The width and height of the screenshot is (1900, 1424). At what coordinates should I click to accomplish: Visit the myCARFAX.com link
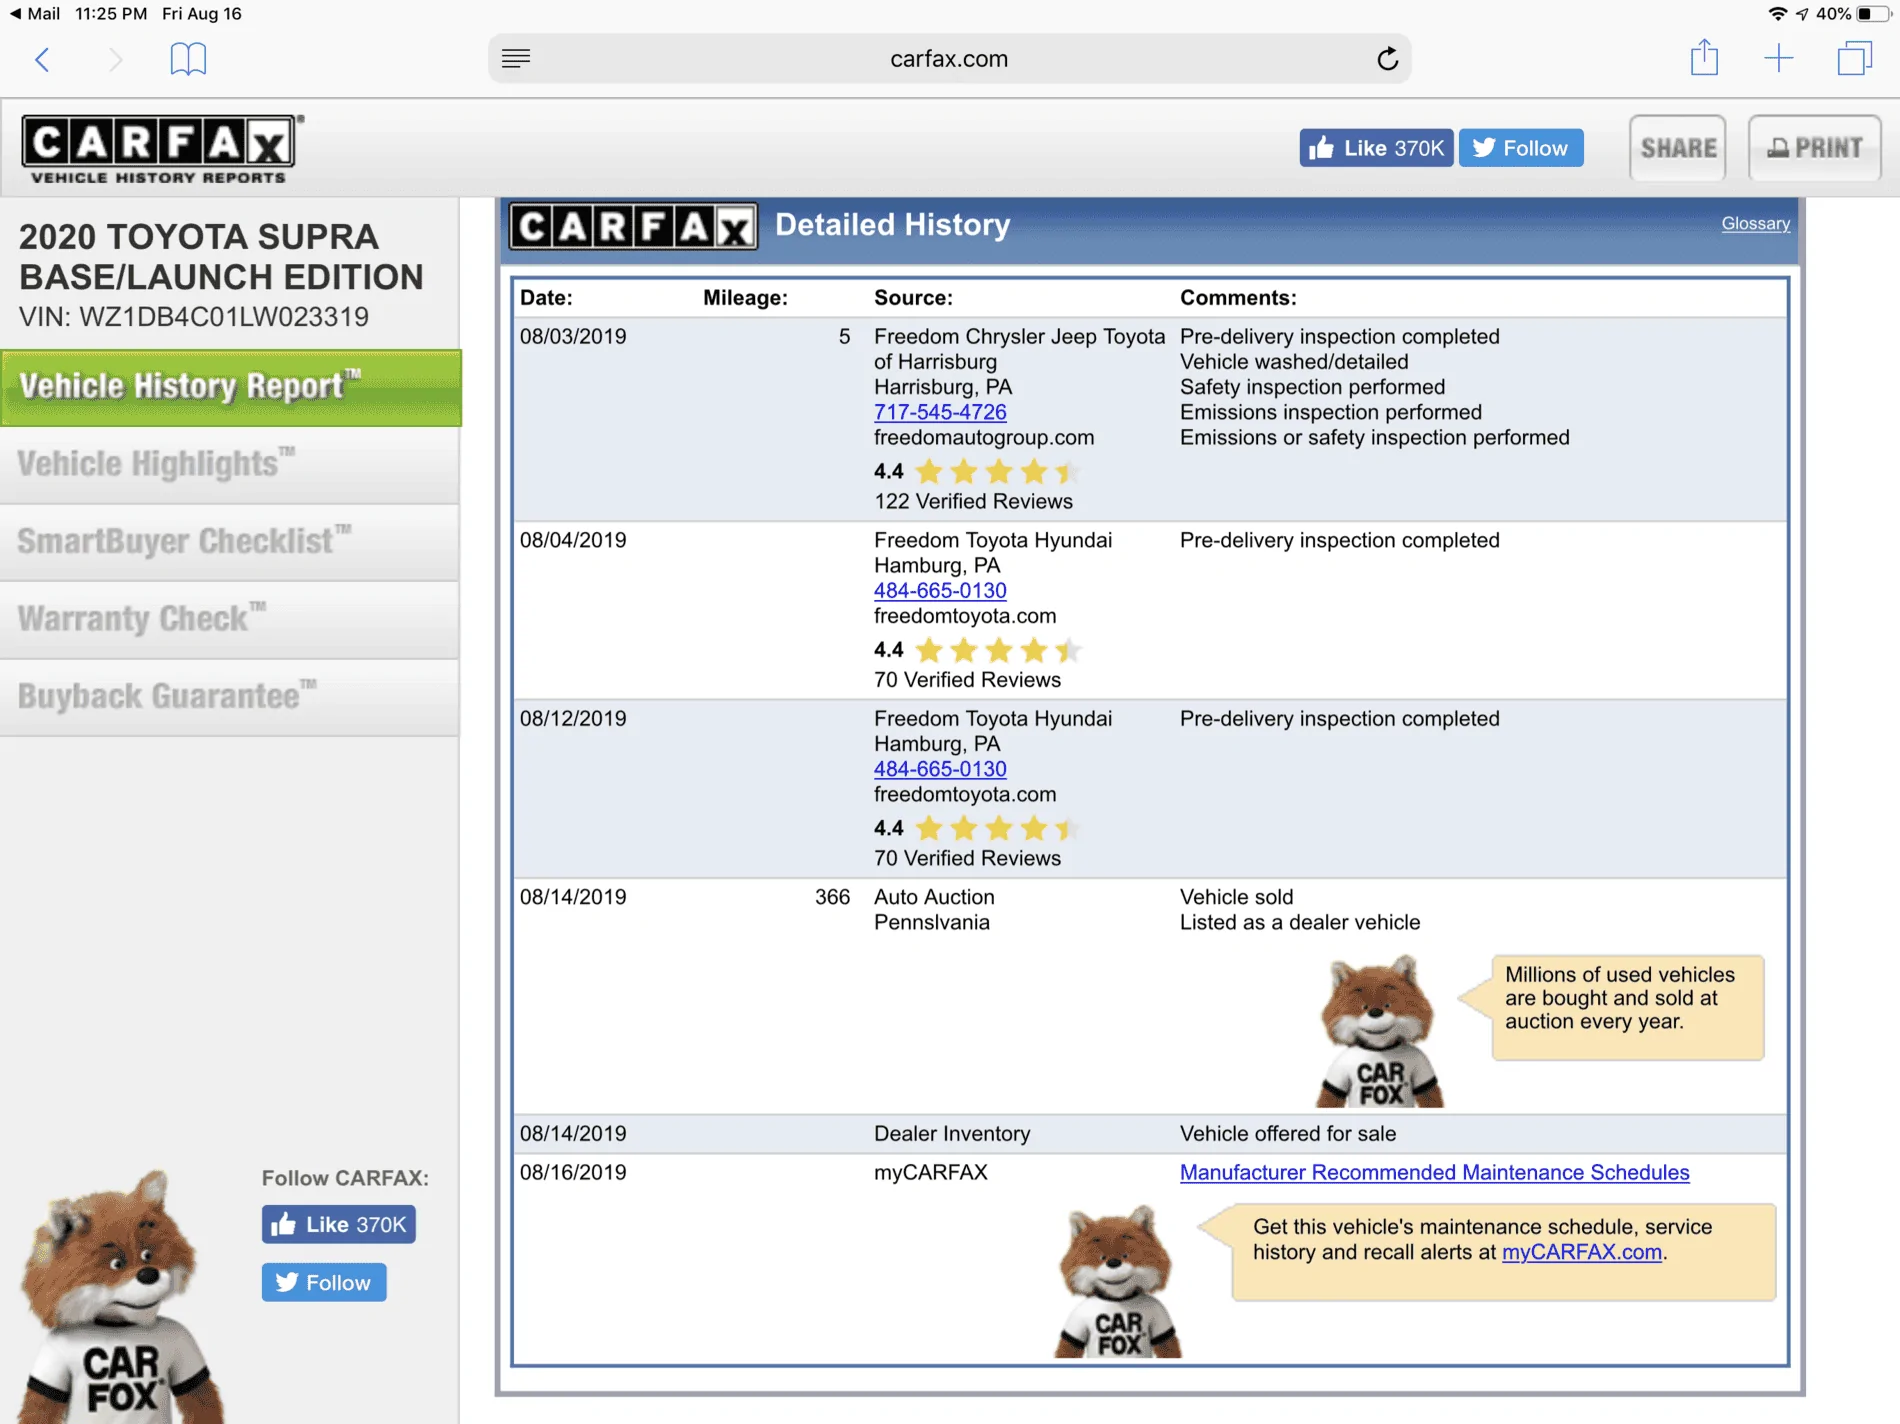coord(1581,1252)
